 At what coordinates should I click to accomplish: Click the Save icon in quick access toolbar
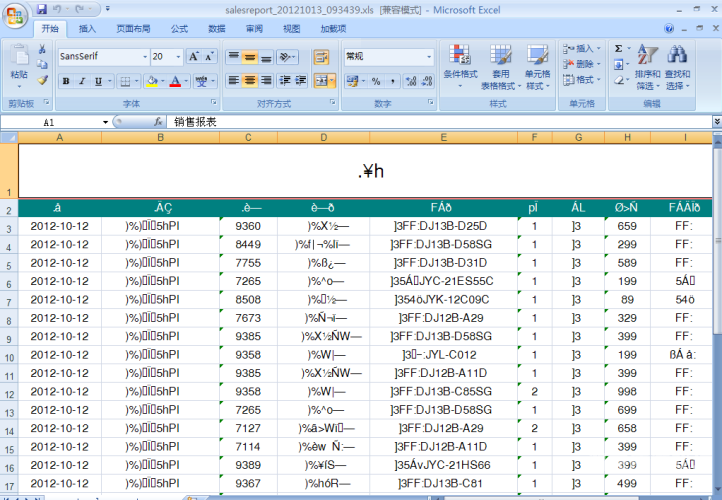[x=42, y=9]
